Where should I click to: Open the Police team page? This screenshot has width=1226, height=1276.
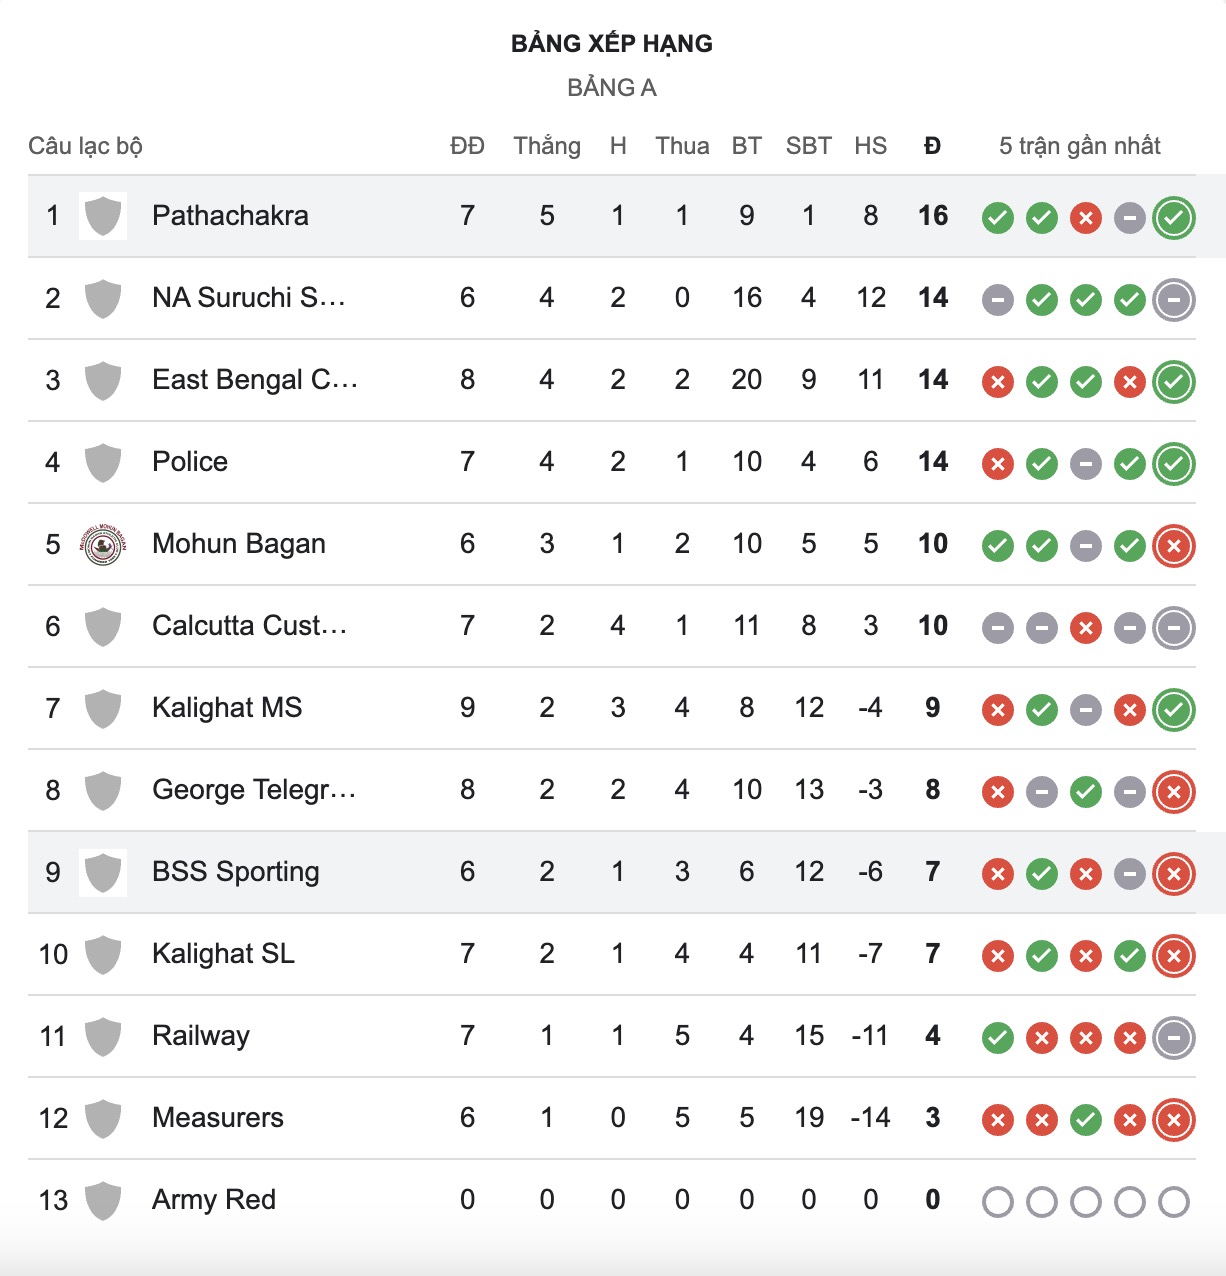[x=190, y=462]
